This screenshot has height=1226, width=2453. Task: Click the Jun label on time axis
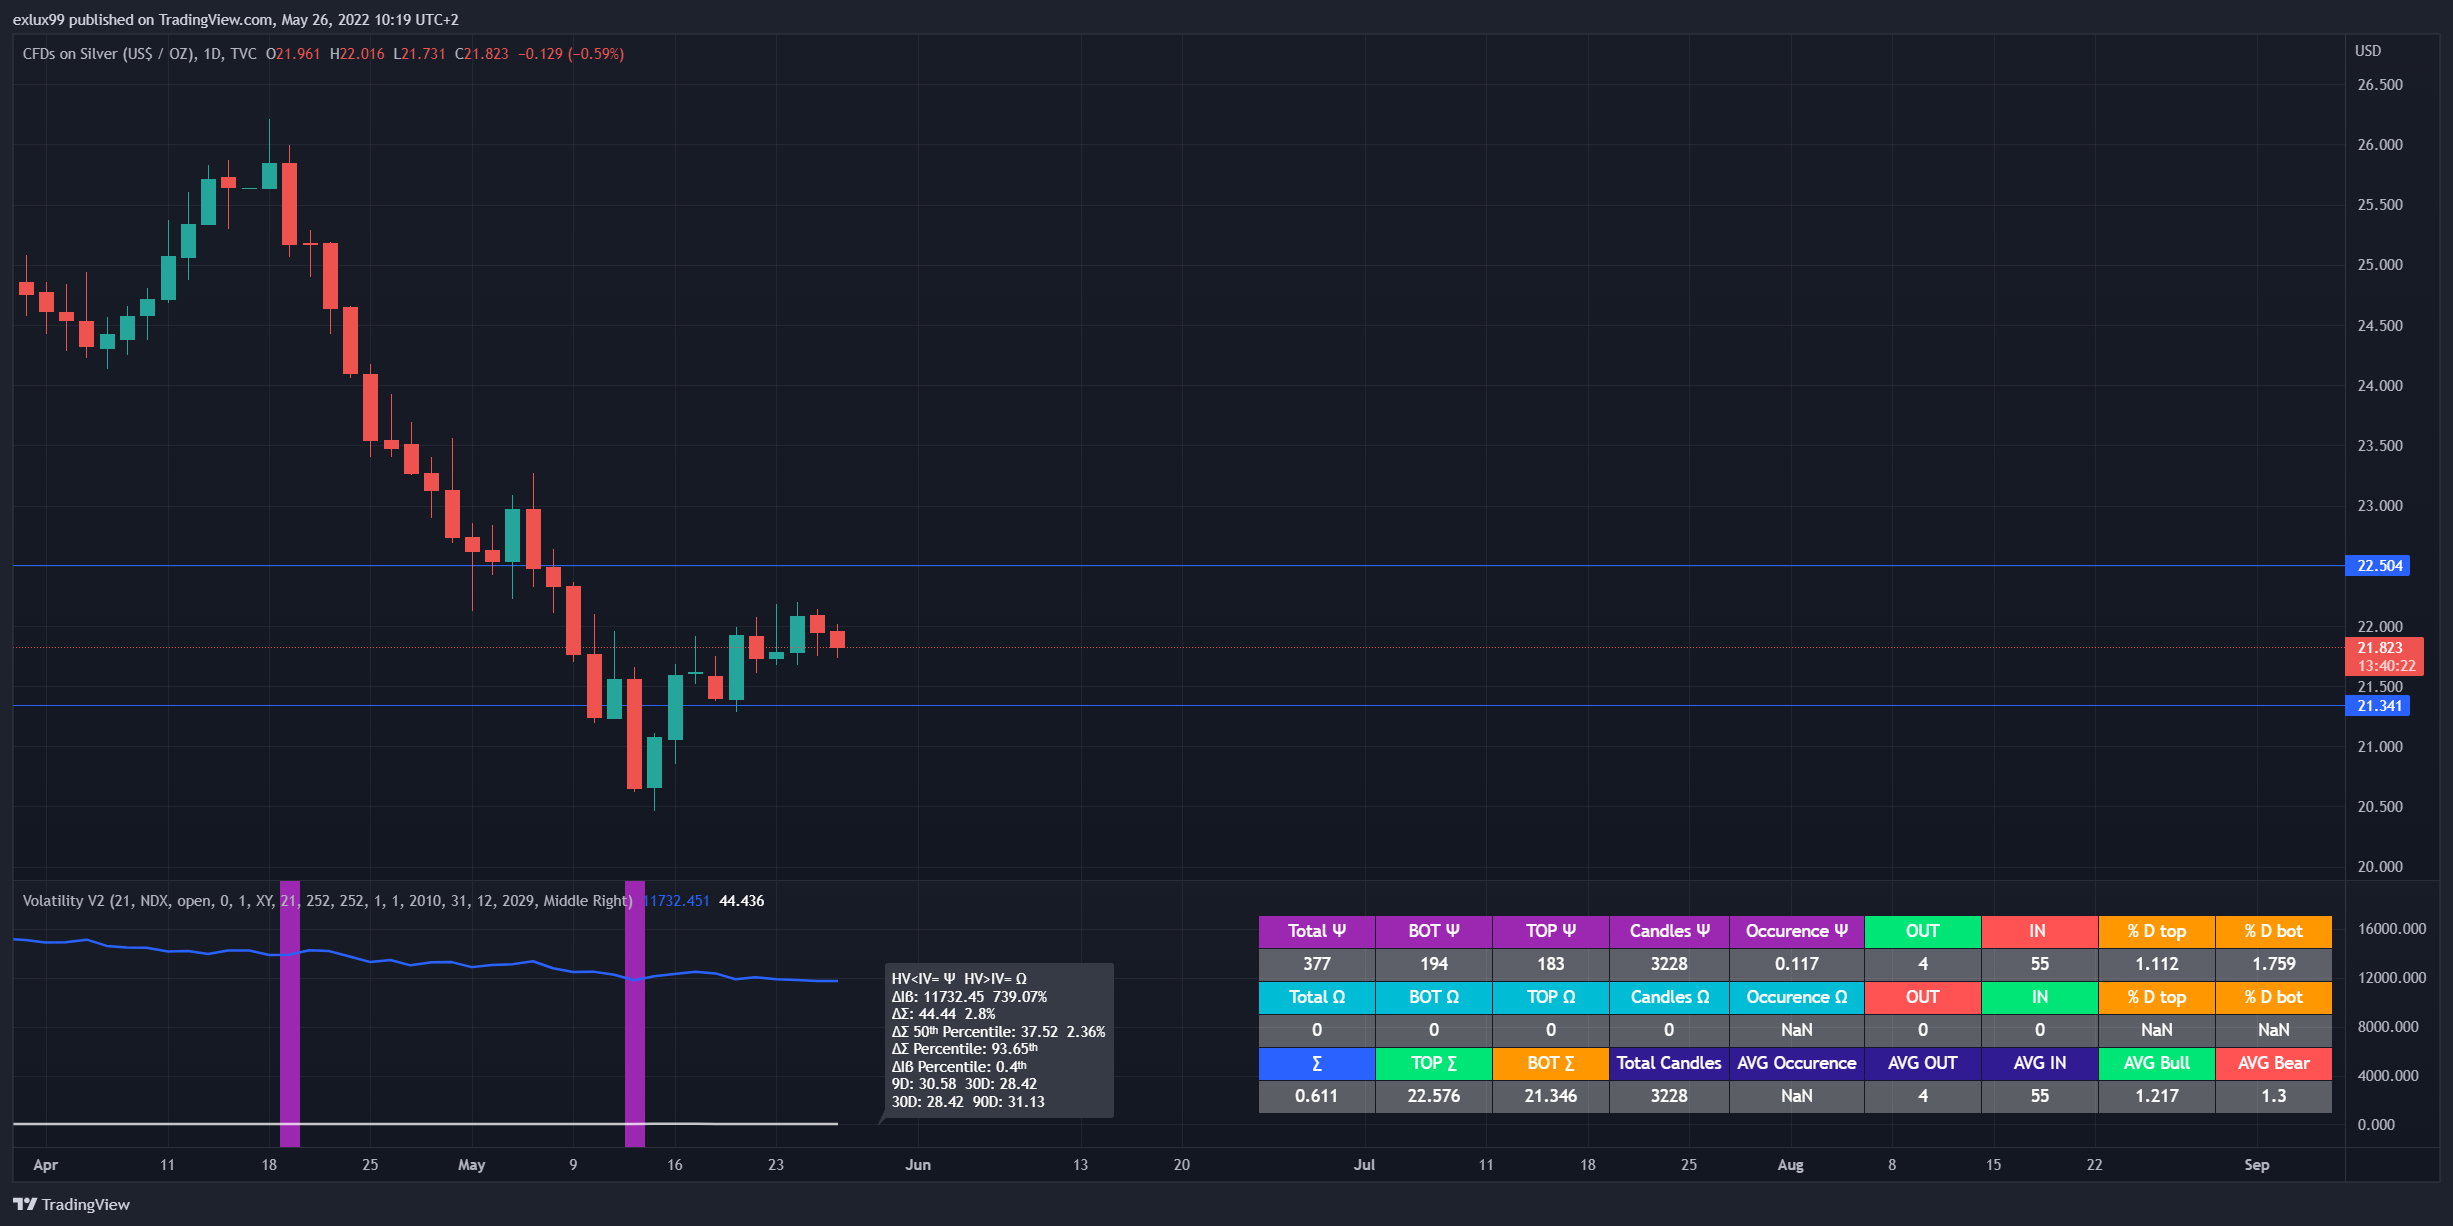[x=918, y=1165]
